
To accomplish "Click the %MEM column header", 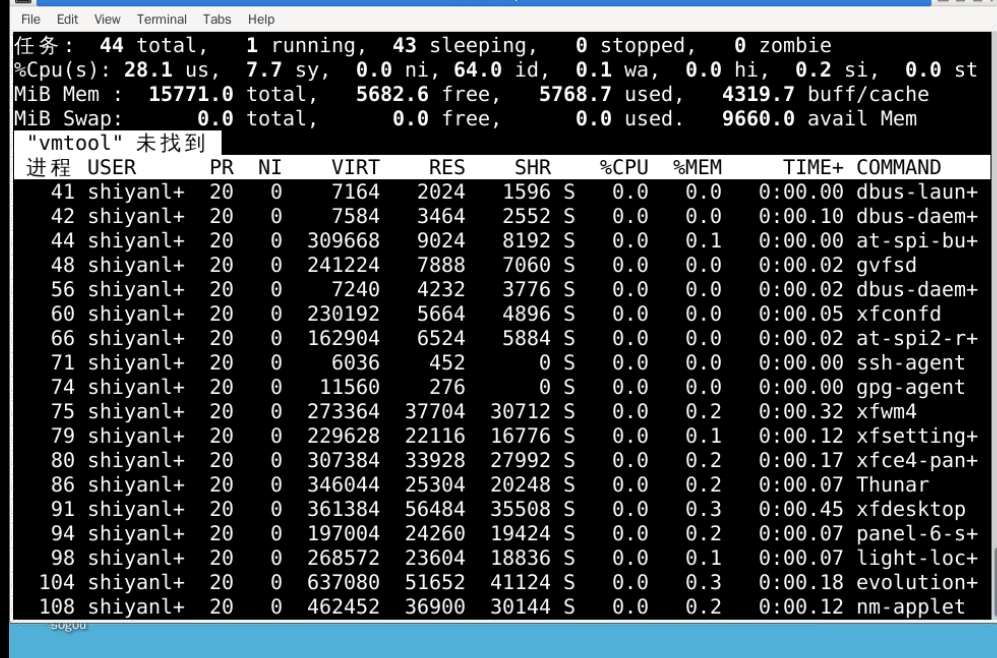I will pyautogui.click(x=697, y=167).
